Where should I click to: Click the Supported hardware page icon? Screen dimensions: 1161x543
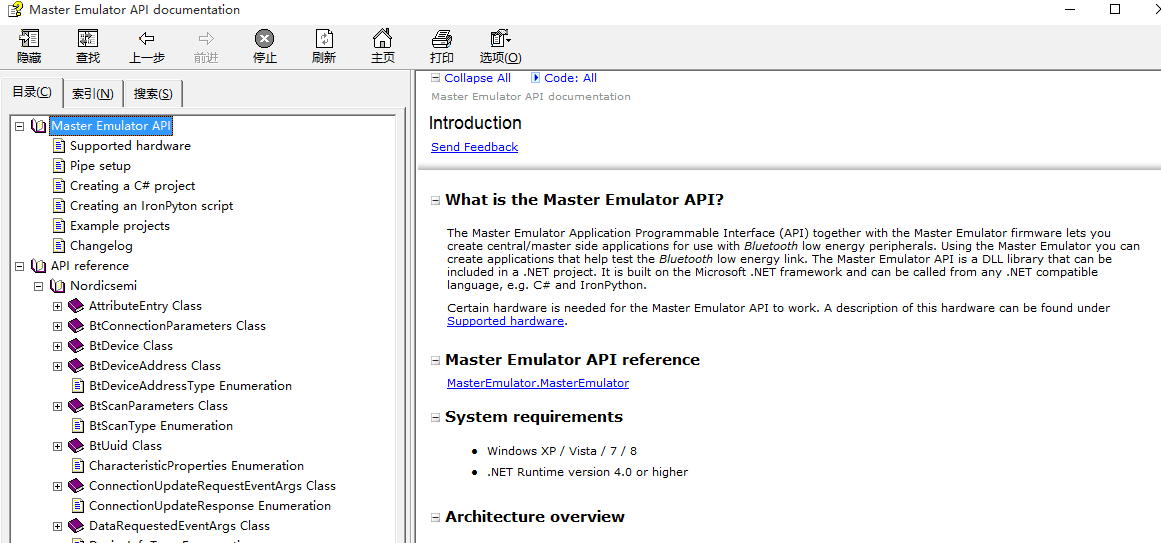[59, 146]
